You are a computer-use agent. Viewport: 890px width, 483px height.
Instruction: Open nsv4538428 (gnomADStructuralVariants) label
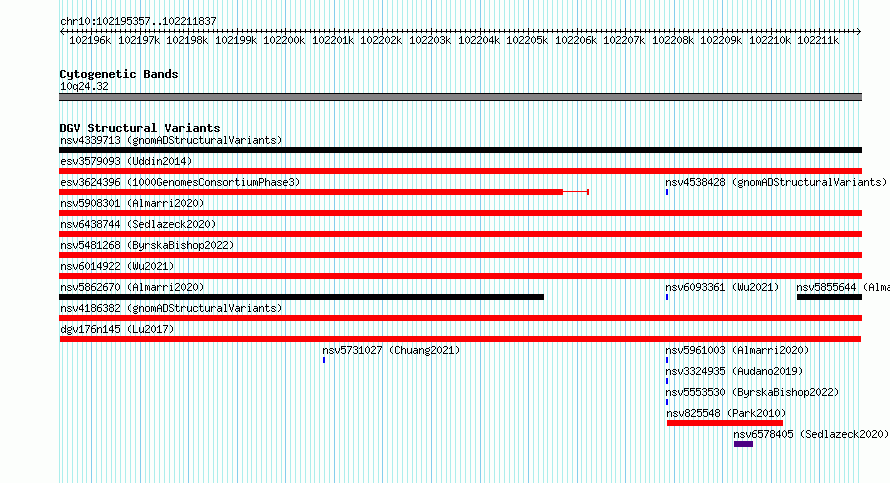776,182
